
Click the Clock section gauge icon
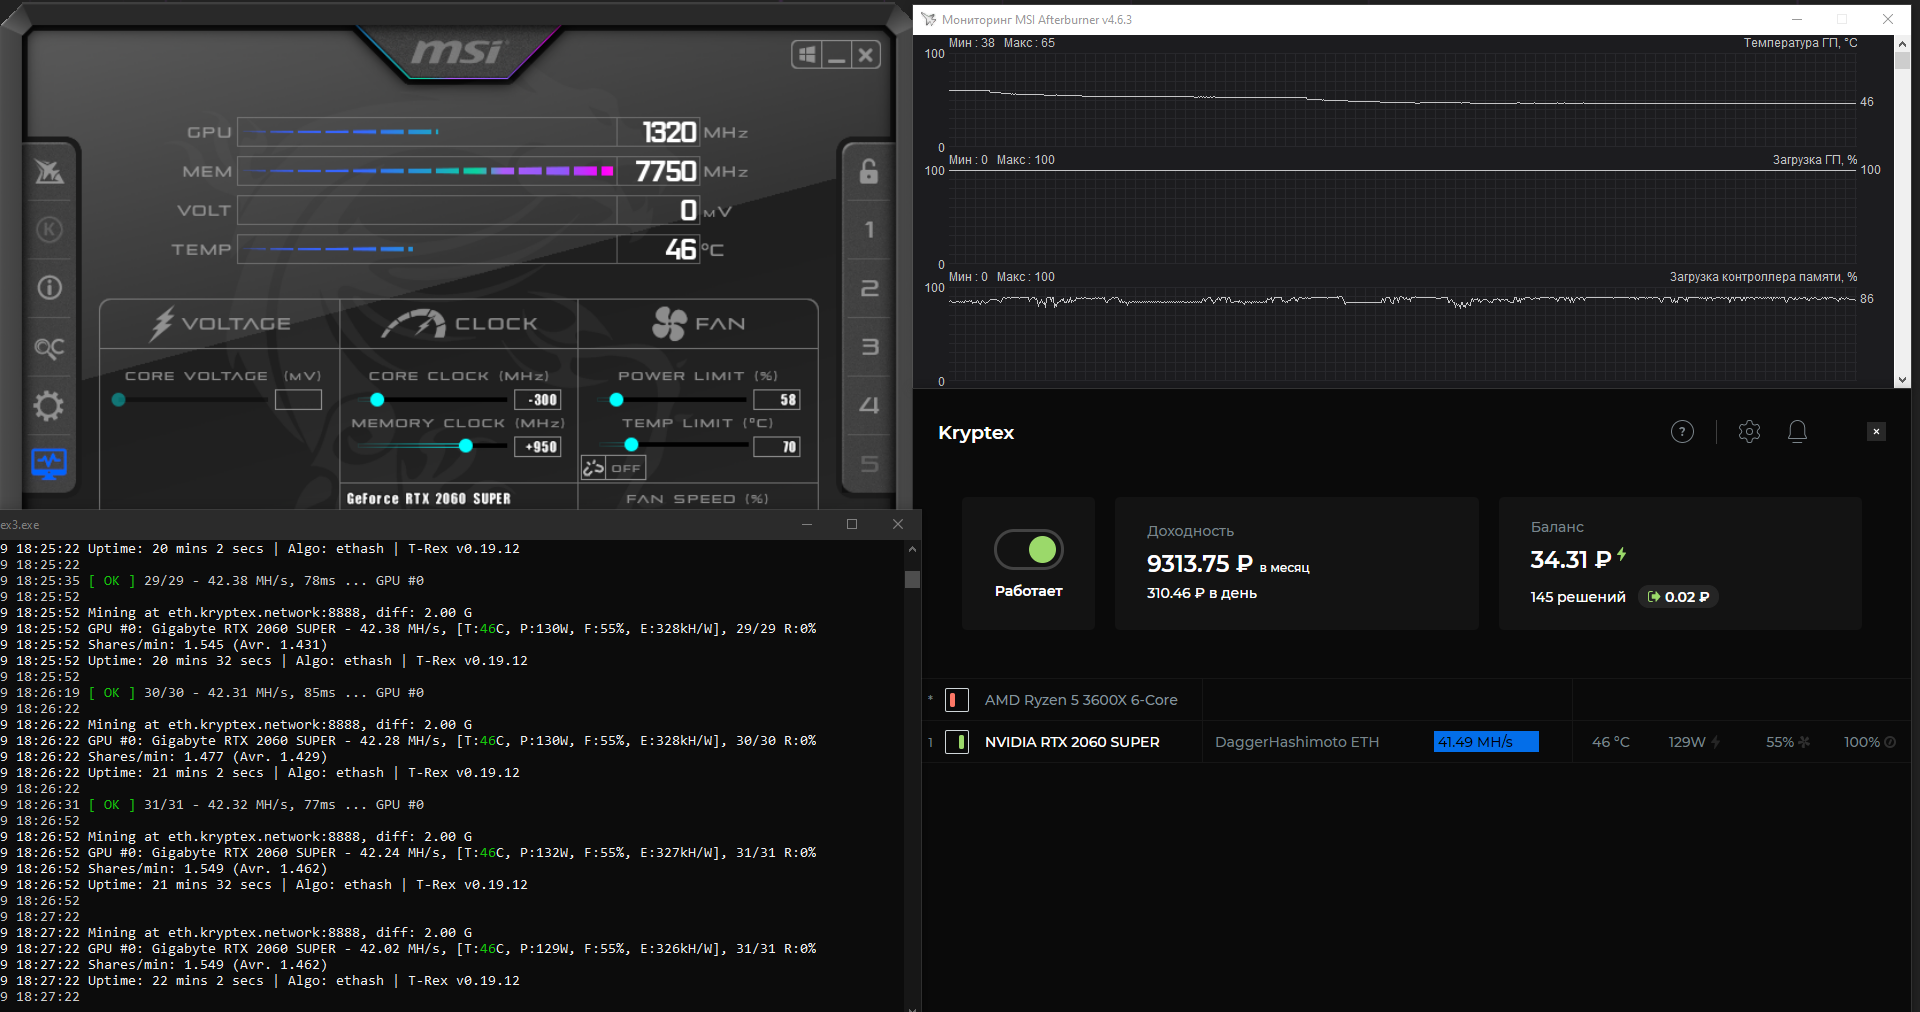pos(413,323)
